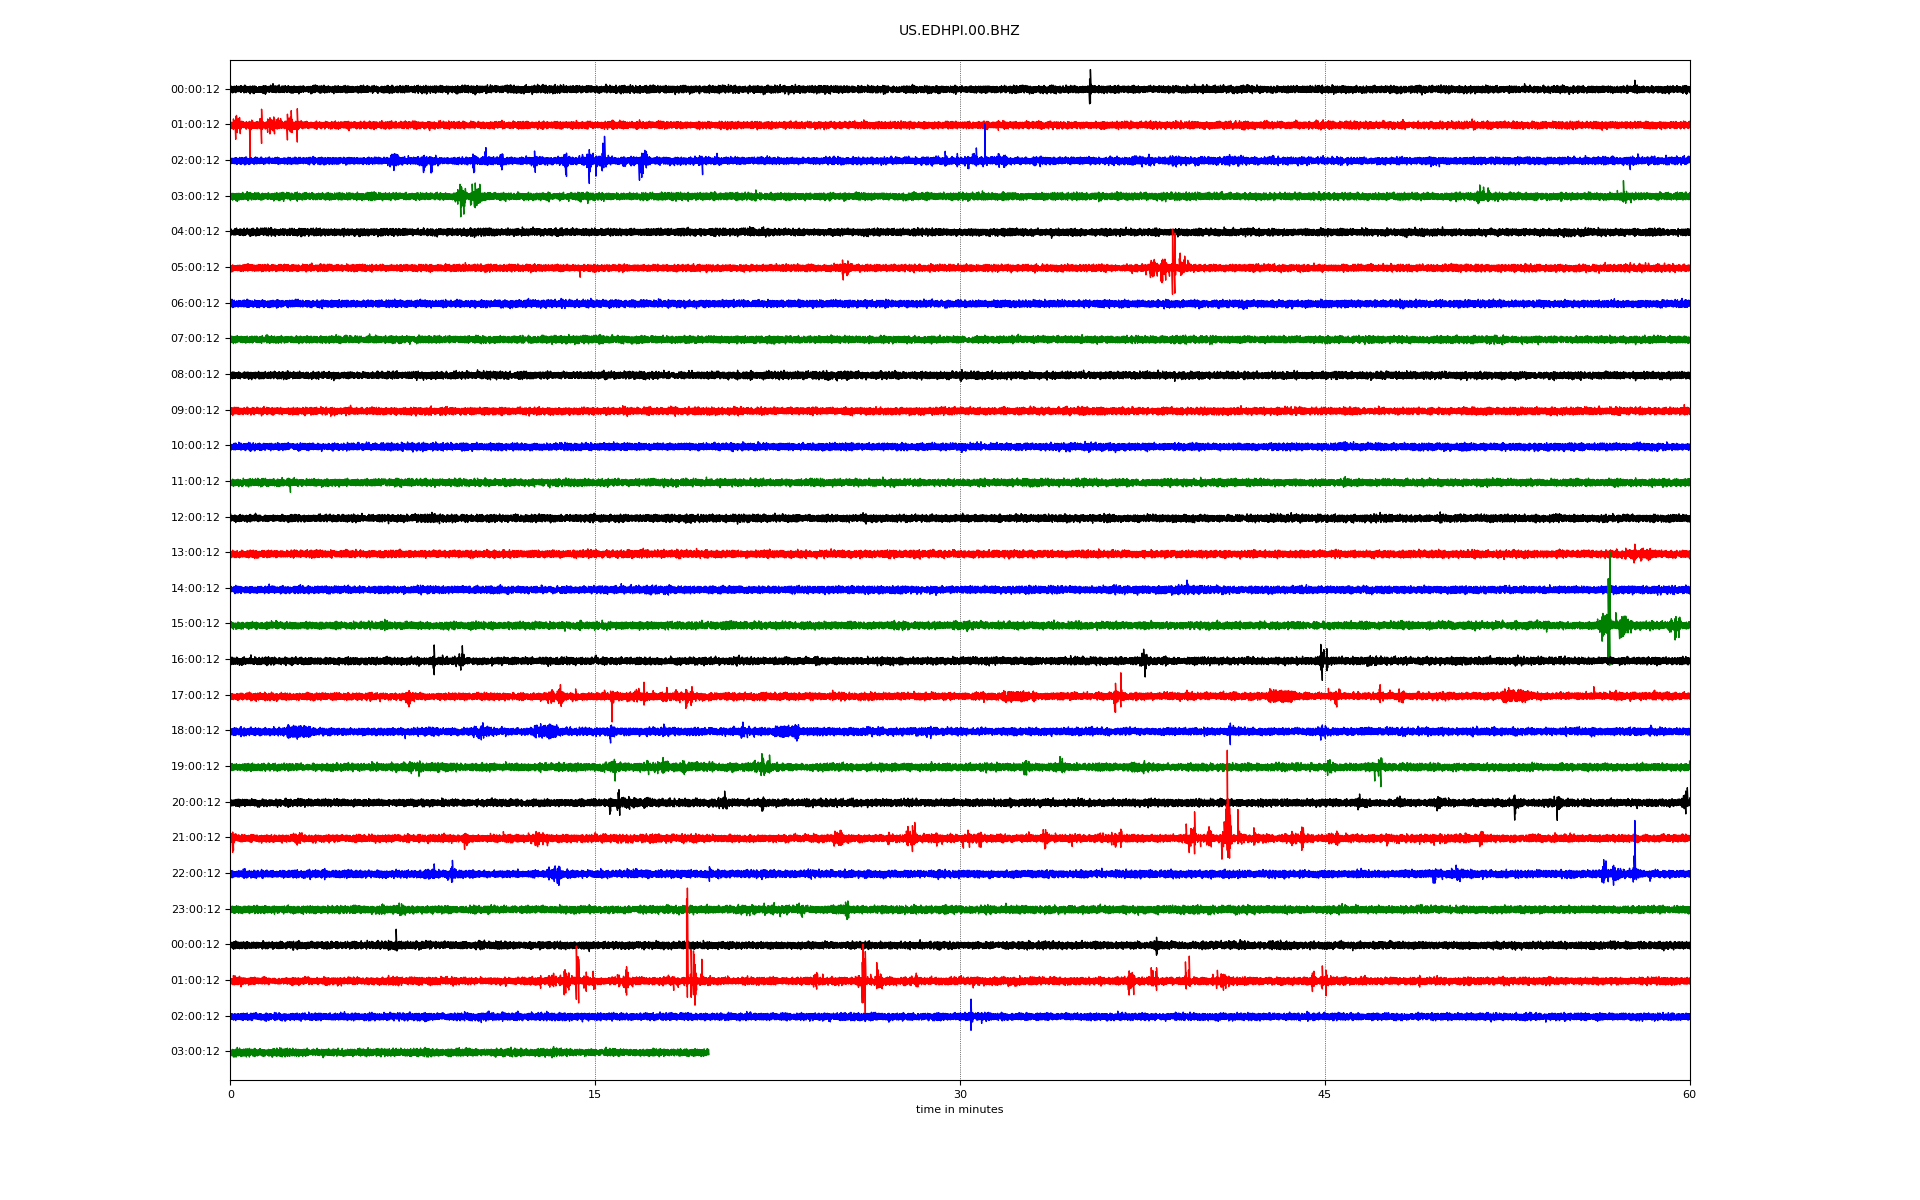The width and height of the screenshot is (1920, 1200).
Task: Click the x-axis tick label 15
Action: coord(595,1095)
